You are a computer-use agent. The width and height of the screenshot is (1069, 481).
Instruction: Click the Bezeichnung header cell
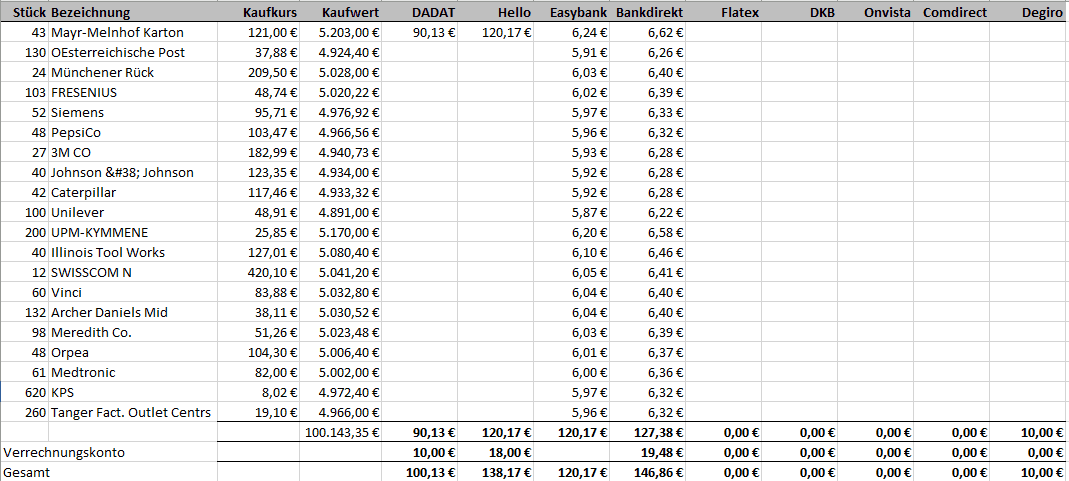click(x=133, y=12)
